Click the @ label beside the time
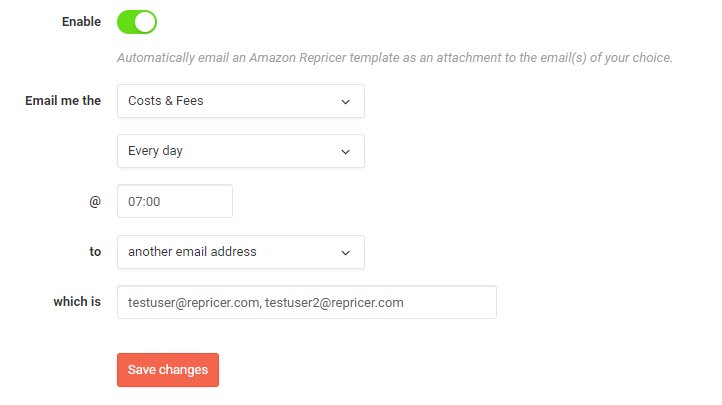Image resolution: width=722 pixels, height=405 pixels. pyautogui.click(x=95, y=201)
